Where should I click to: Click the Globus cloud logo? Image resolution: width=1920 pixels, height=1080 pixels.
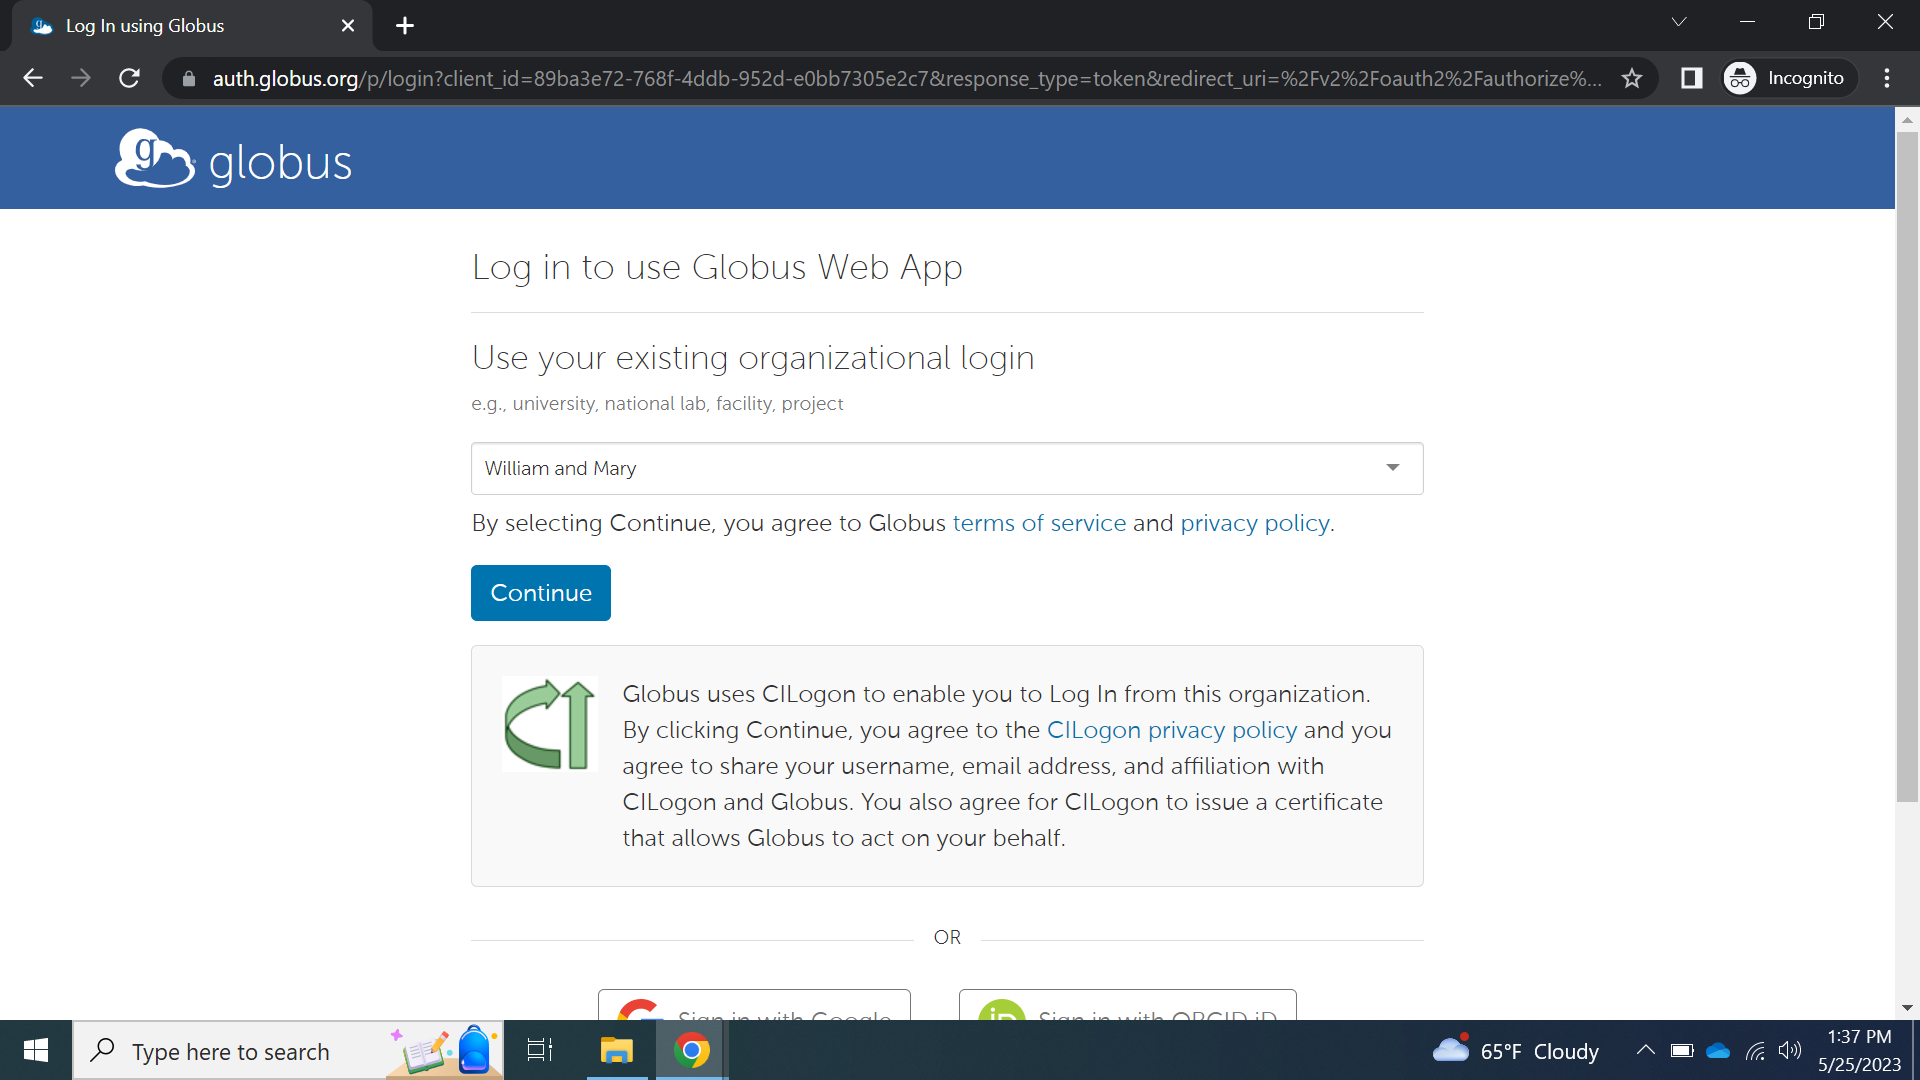click(x=155, y=159)
